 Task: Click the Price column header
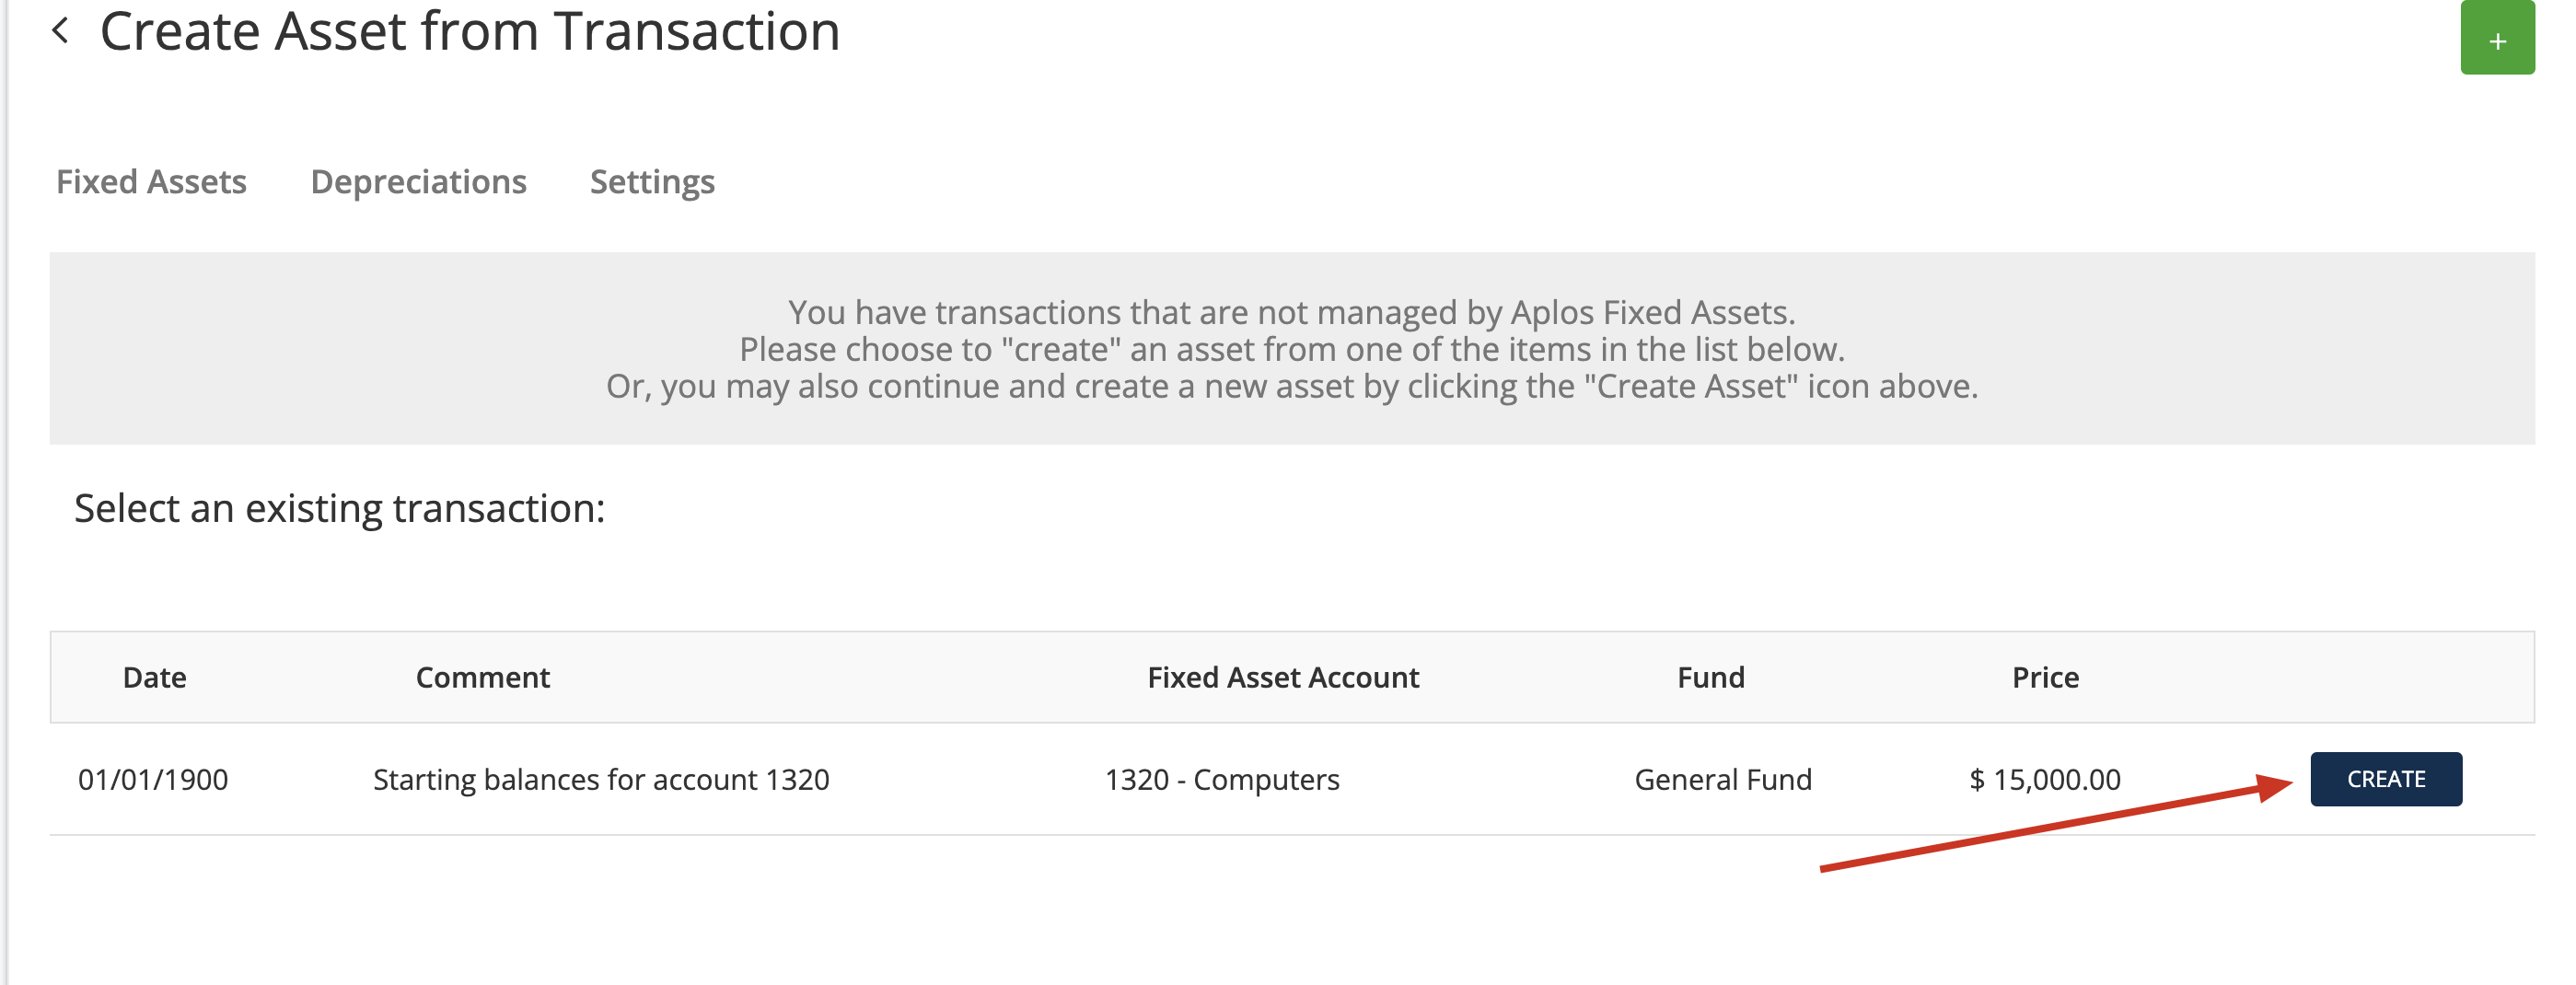click(2045, 678)
